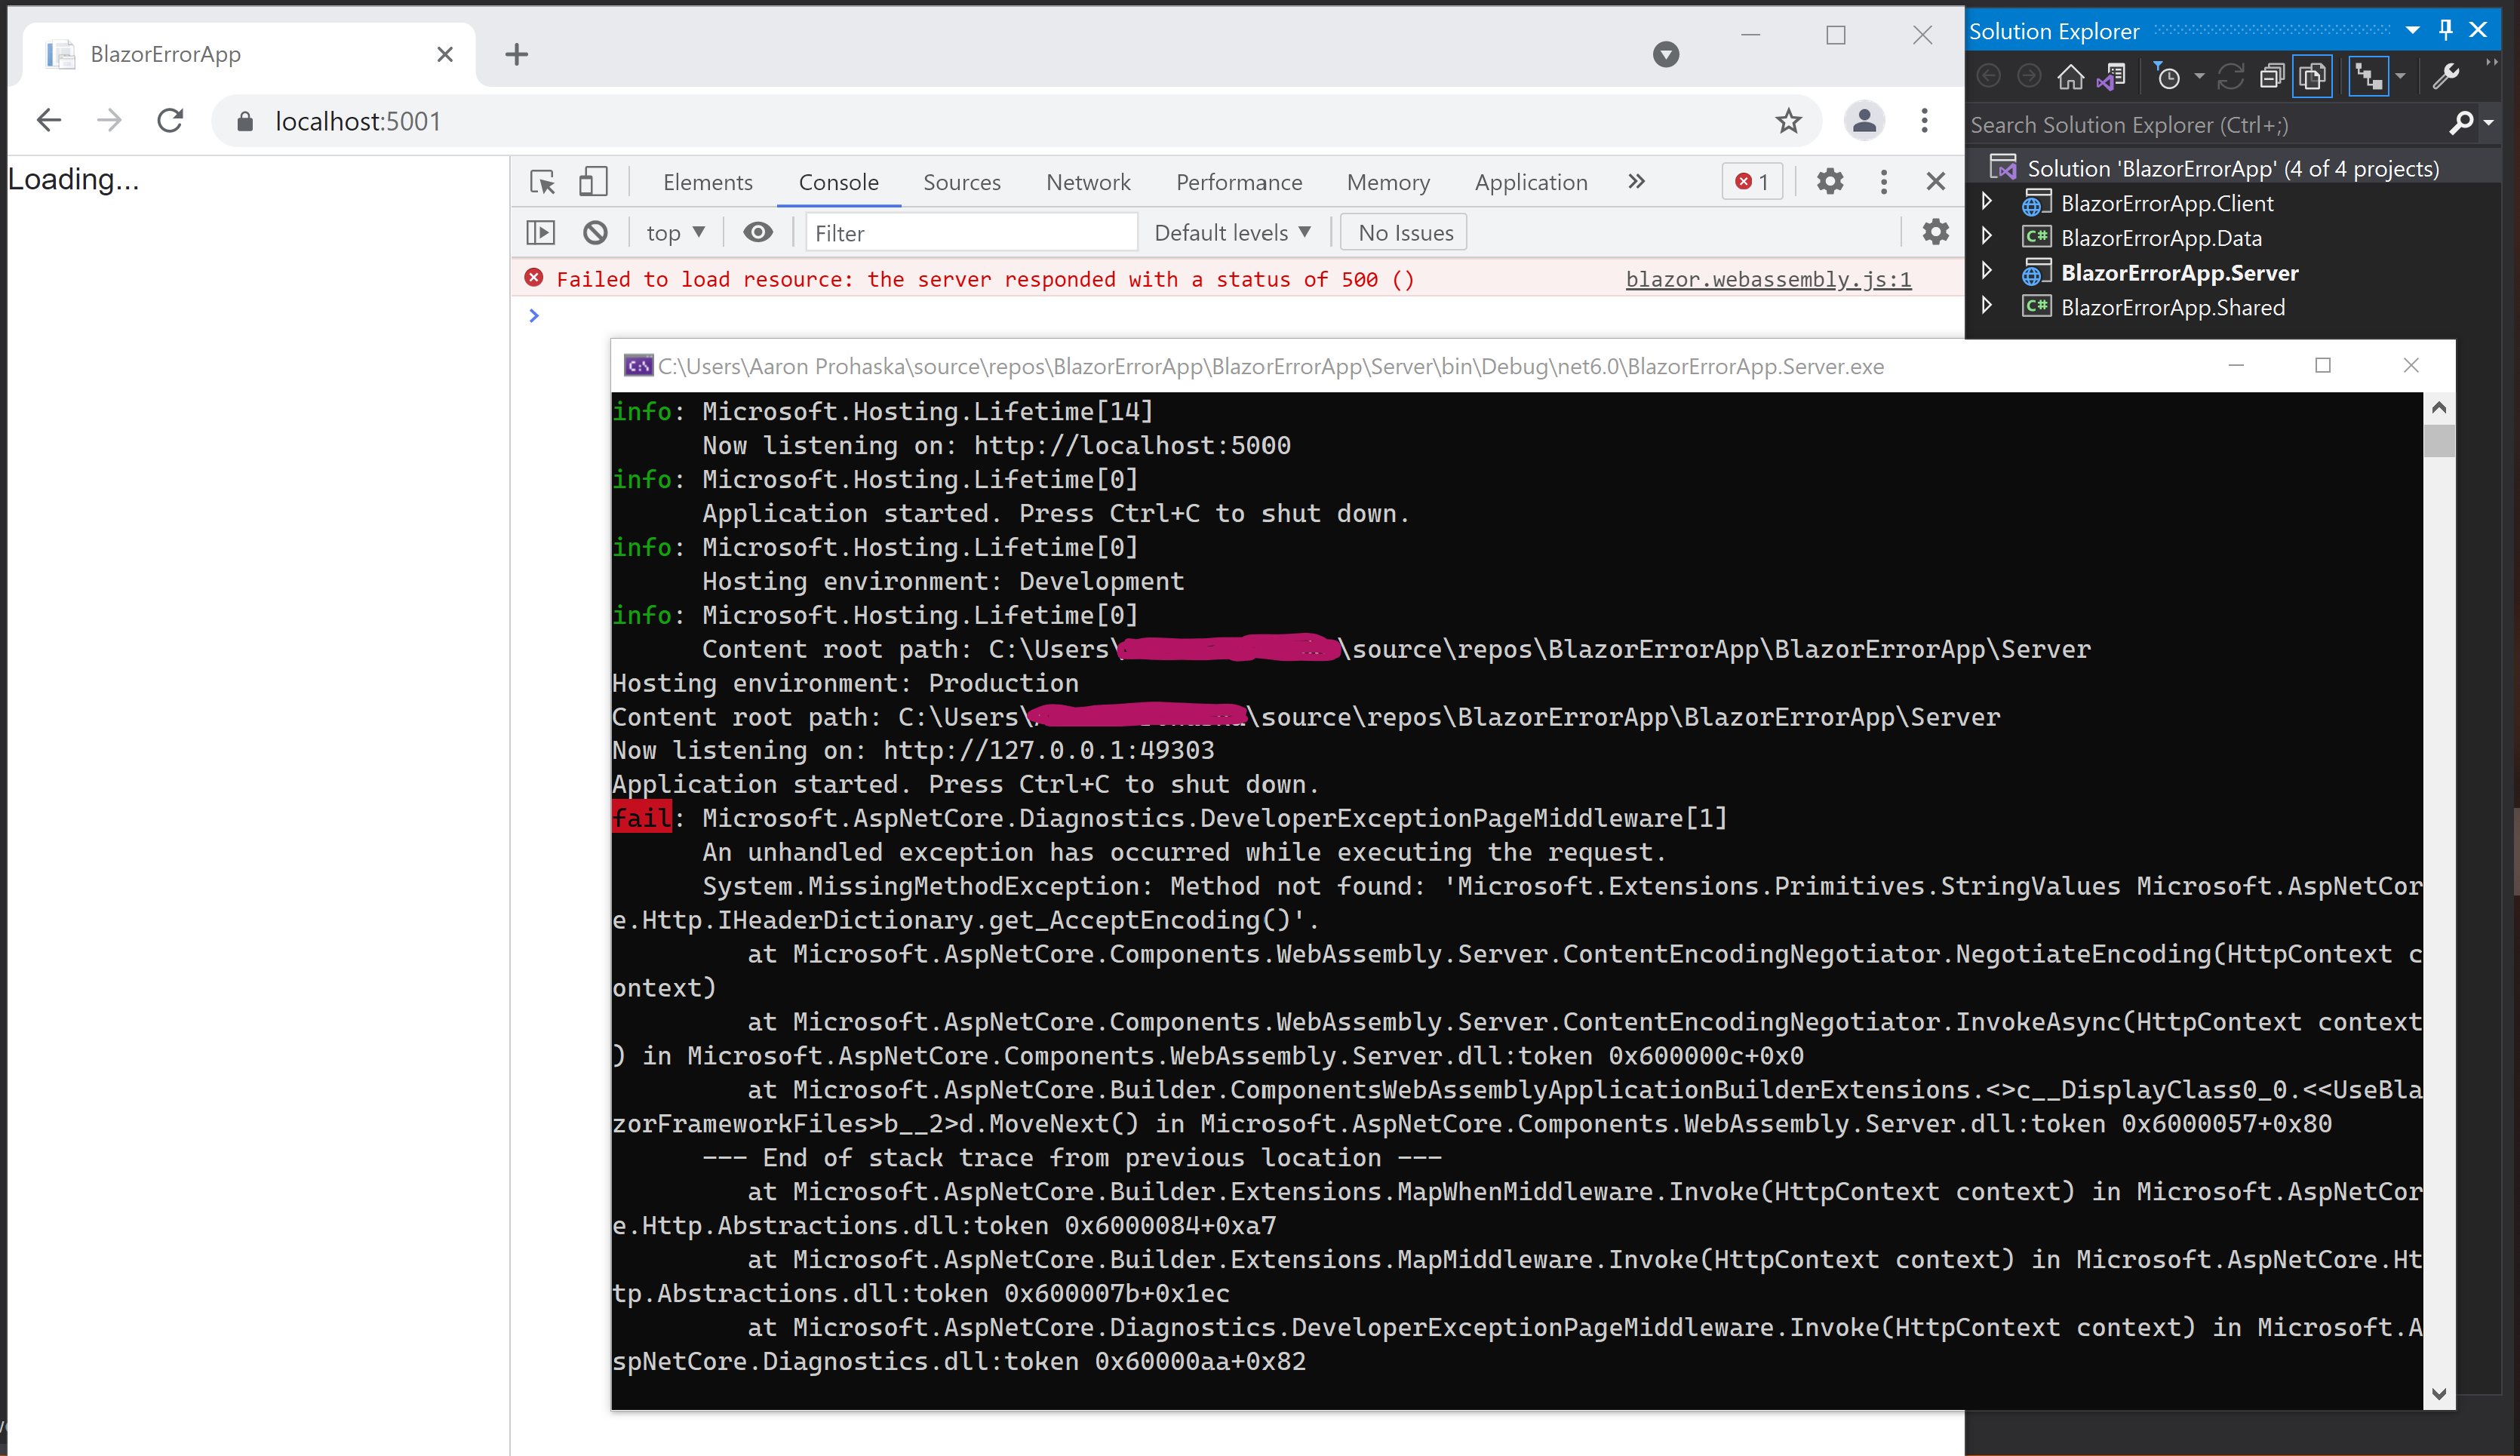Viewport: 2520px width, 1456px height.
Task: Switch to the Network tab in DevTools
Action: (x=1088, y=181)
